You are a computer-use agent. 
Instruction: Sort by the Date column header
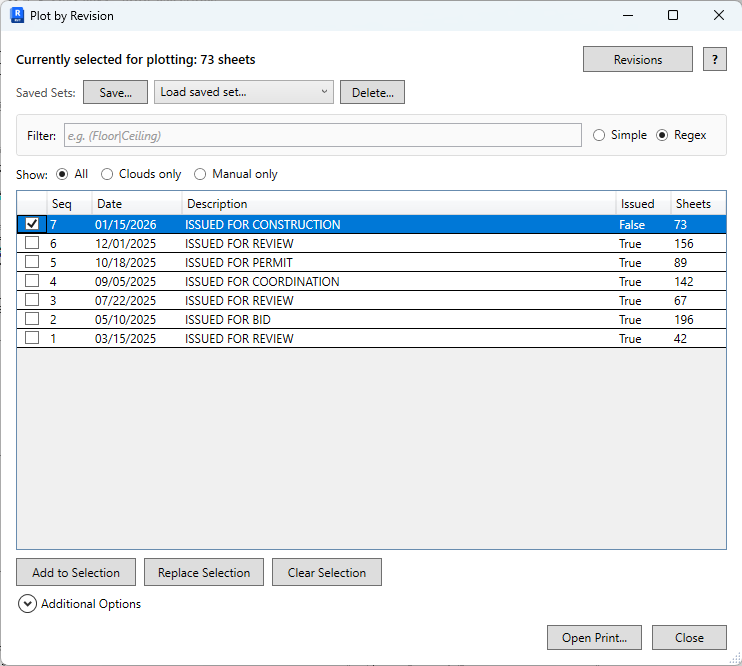click(x=136, y=204)
